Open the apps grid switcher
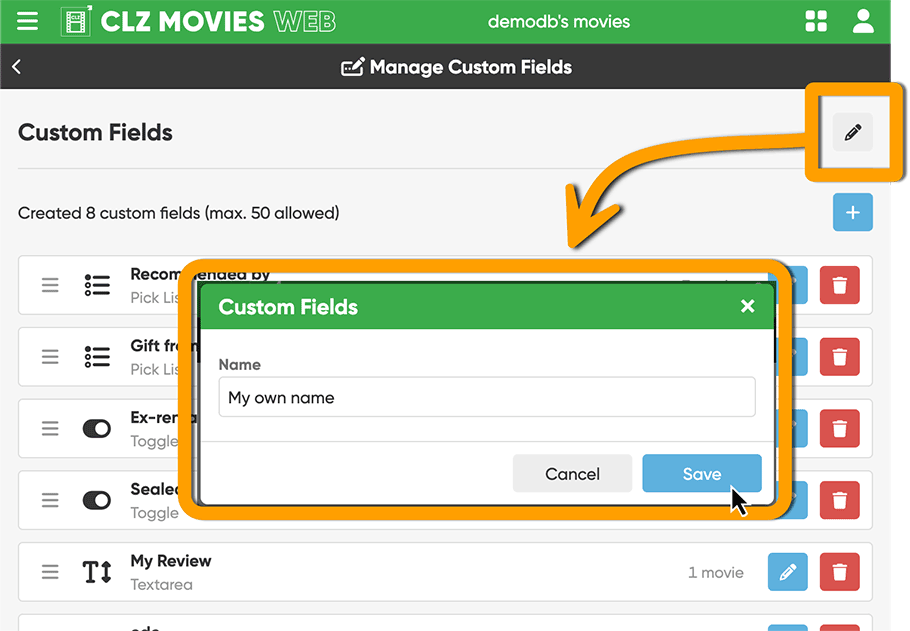Screen dimensions: 910x631 (816, 21)
